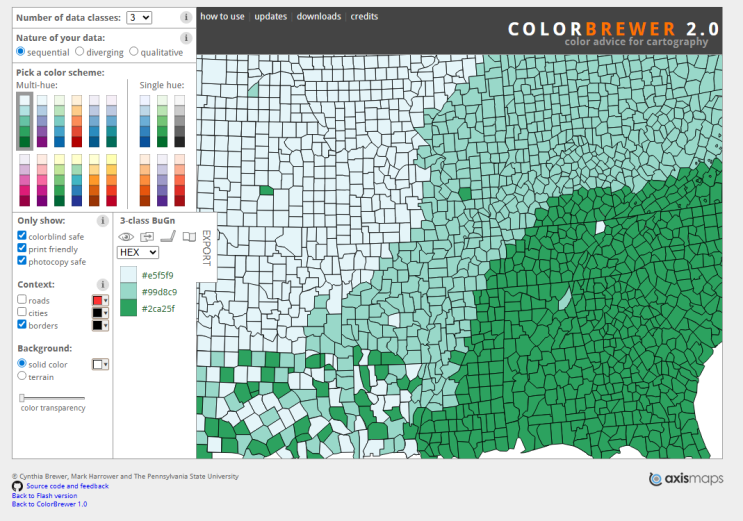743x521 pixels.
Task: Open Source code and feedback link
Action: point(67,486)
